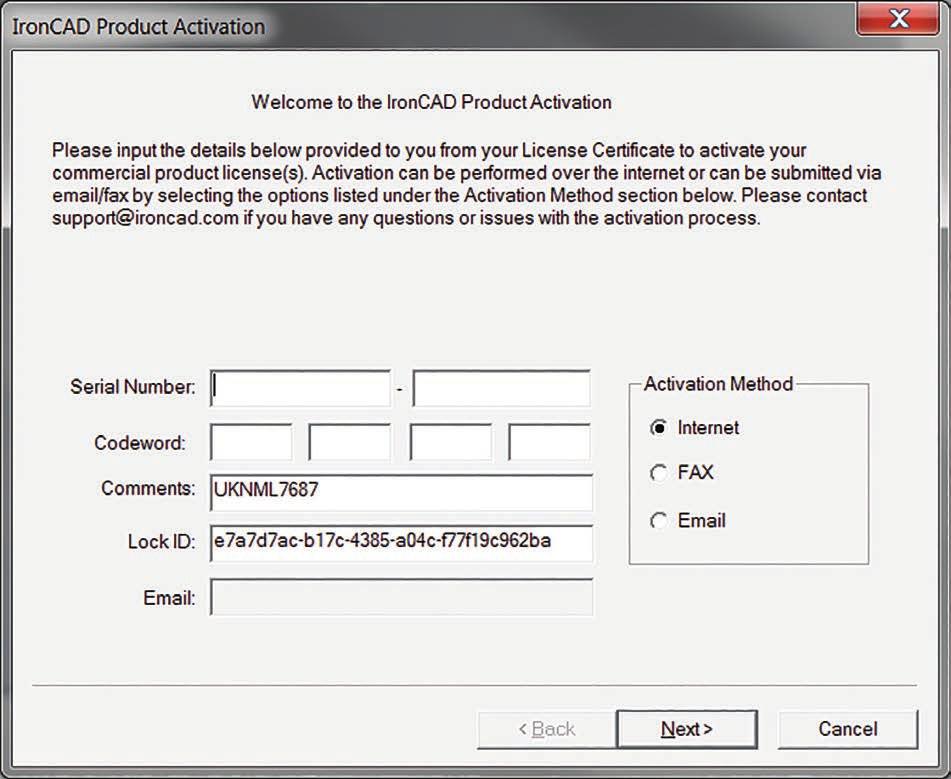
Task: Click the Serial Number label
Action: 133,387
